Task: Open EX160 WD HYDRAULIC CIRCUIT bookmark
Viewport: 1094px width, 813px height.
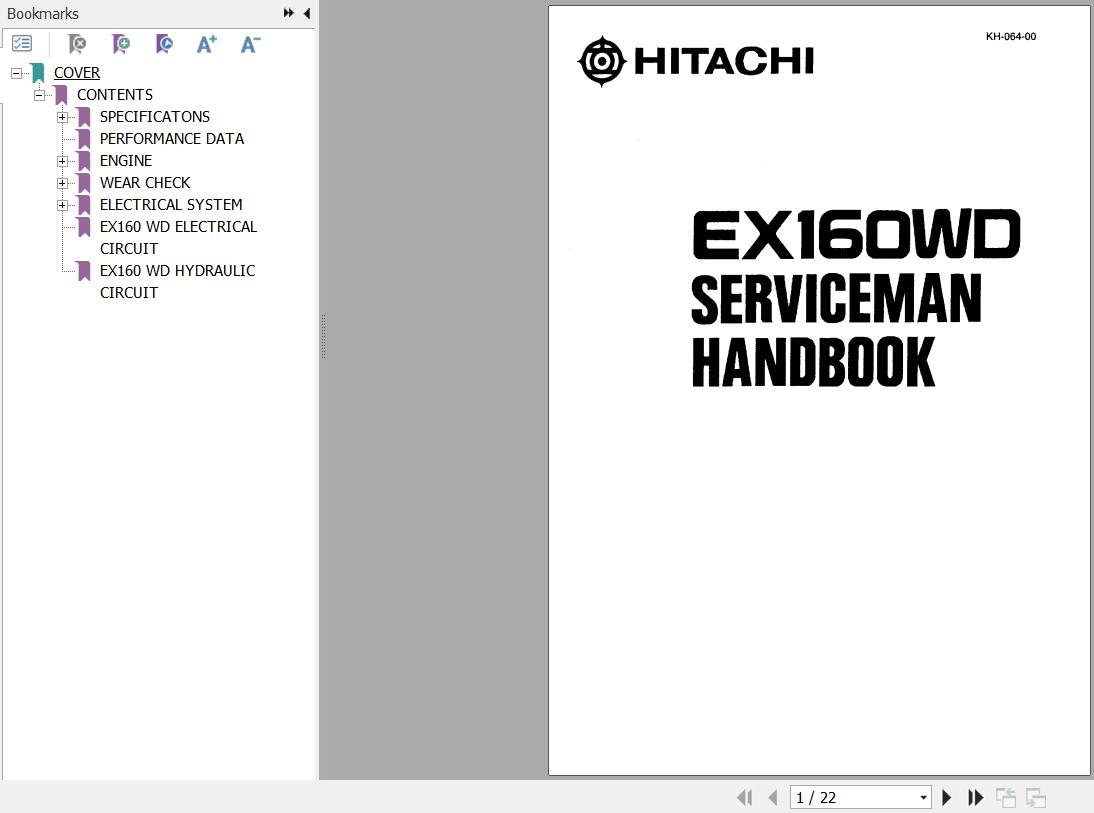Action: (177, 281)
